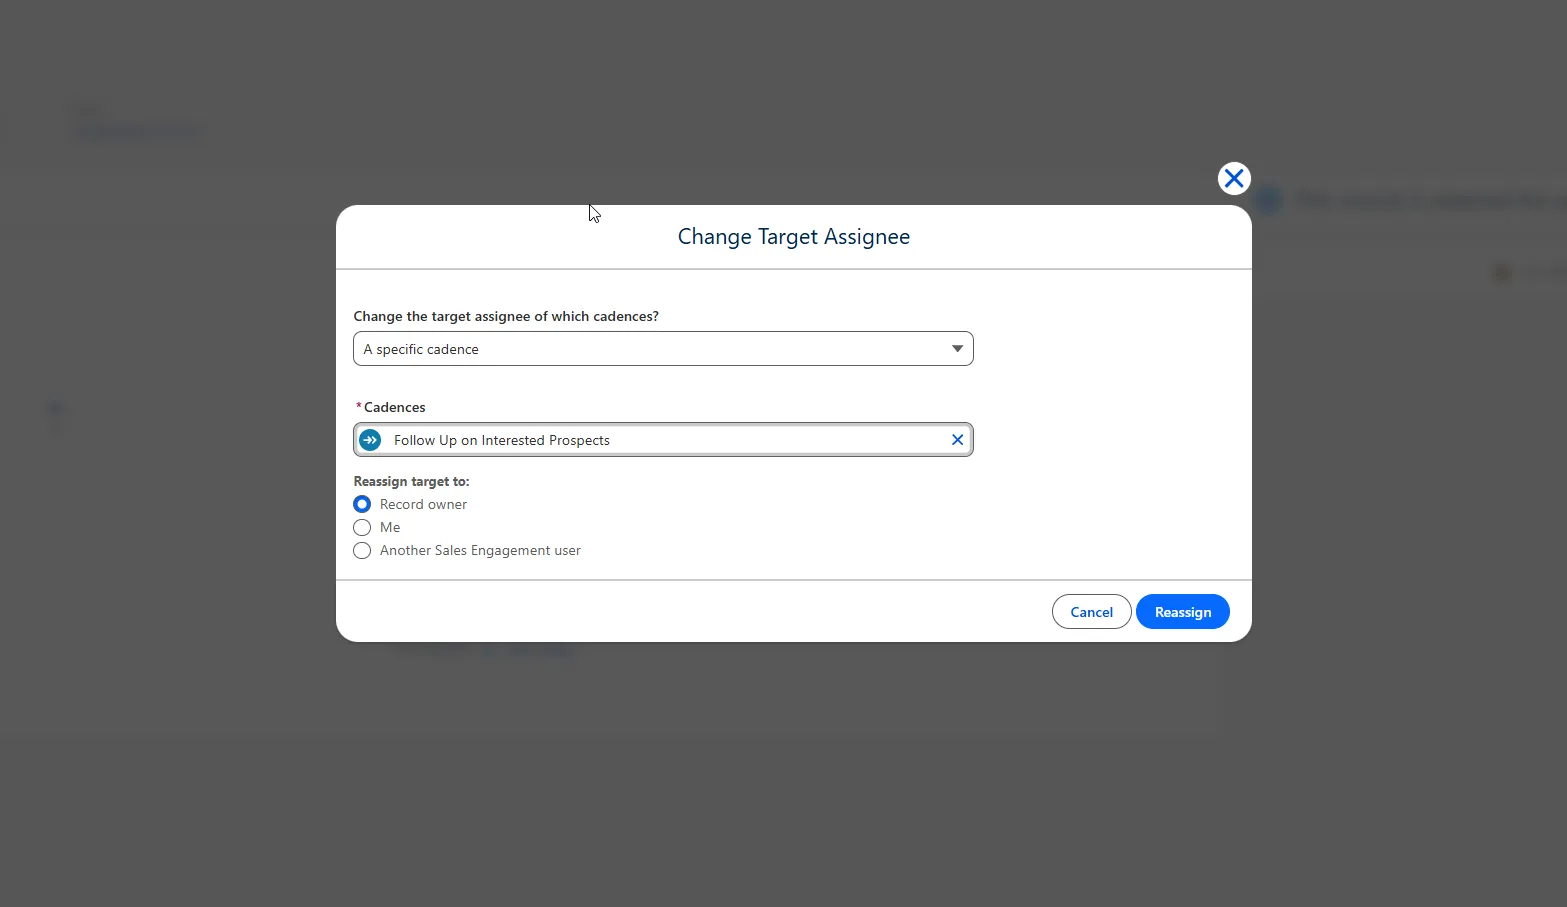Clear the selected cadence with the X

click(957, 440)
